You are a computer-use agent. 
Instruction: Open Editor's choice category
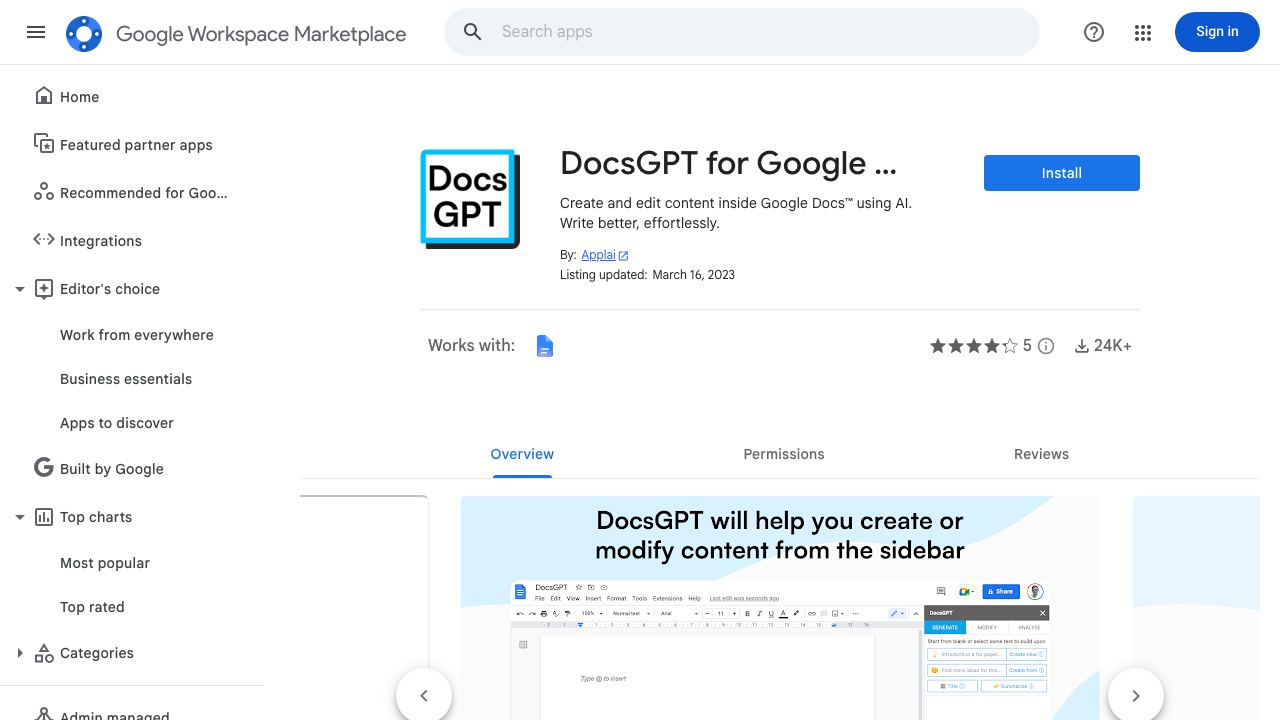click(110, 289)
